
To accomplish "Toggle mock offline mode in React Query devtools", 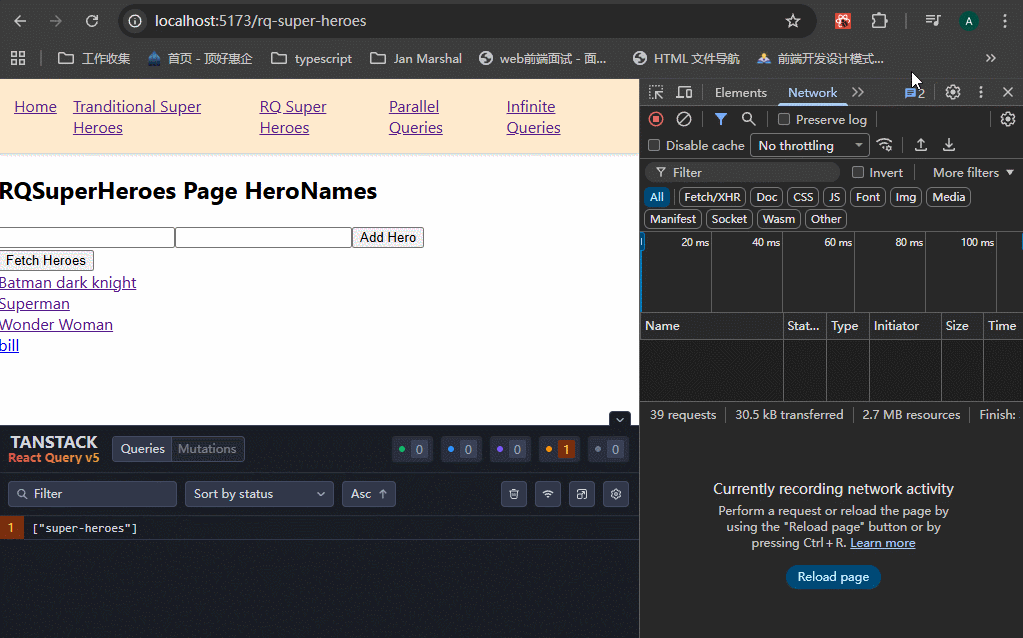I will 548,494.
